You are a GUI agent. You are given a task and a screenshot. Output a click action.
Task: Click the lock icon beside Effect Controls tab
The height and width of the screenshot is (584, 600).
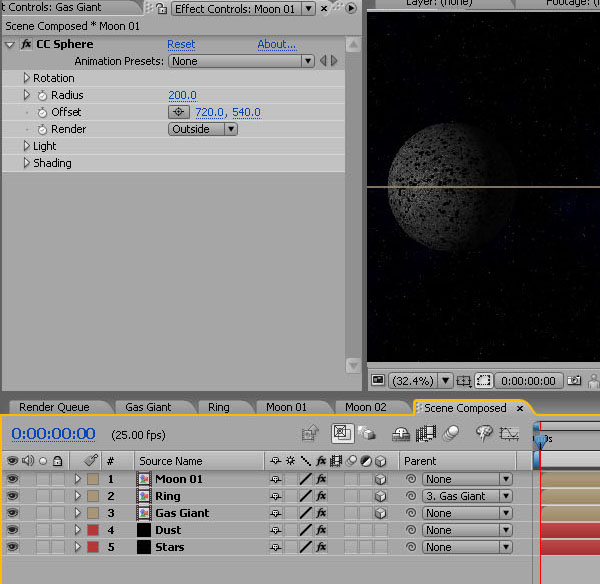click(x=160, y=9)
